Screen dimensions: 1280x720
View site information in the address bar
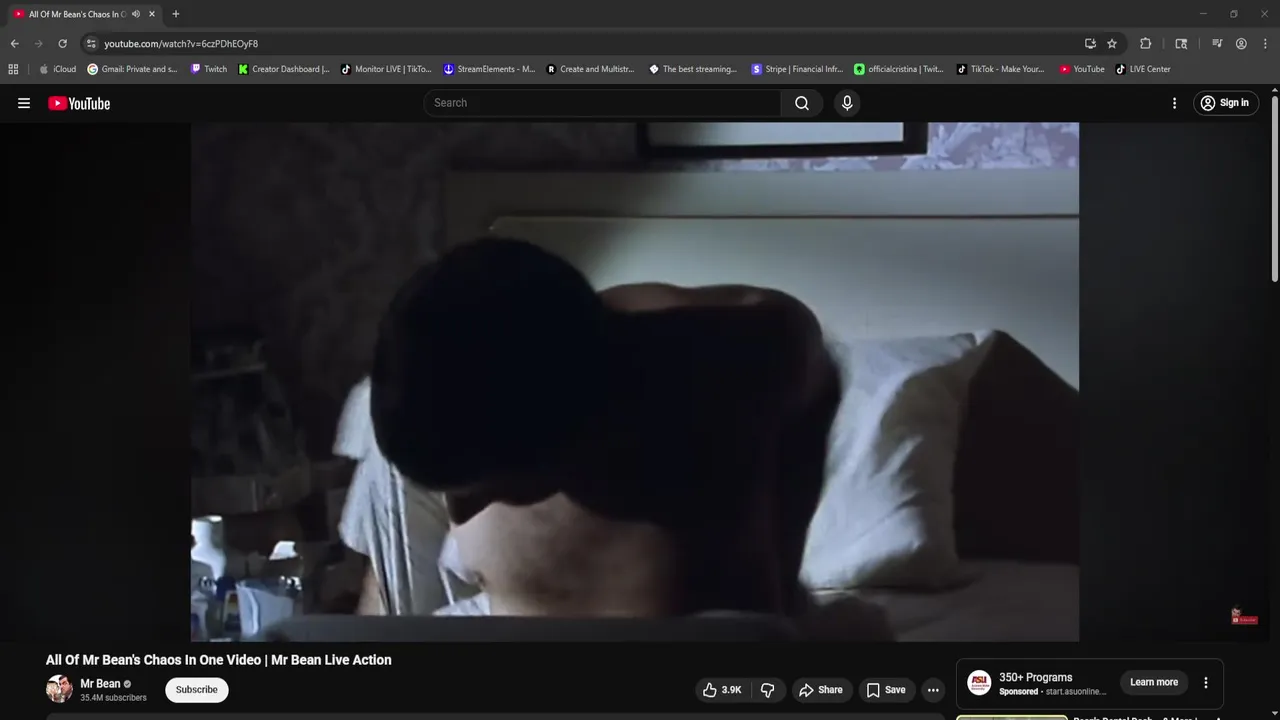91,44
